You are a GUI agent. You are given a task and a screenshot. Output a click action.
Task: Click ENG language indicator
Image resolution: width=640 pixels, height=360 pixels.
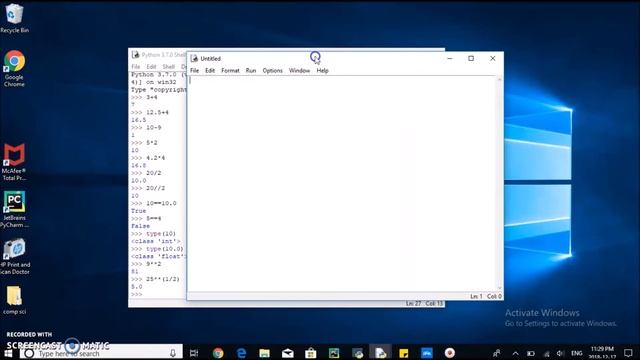point(576,353)
